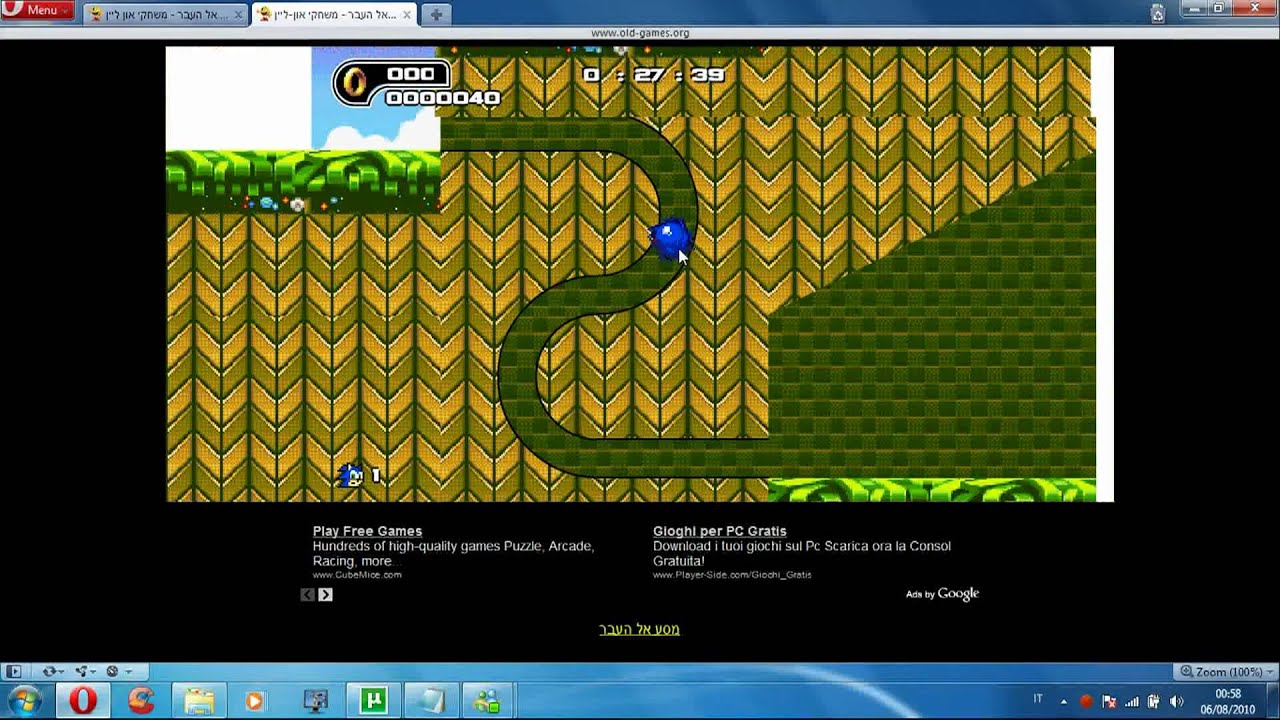The image size is (1280, 720).
Task: Open the volume speaker tray icon
Action: [x=1177, y=701]
